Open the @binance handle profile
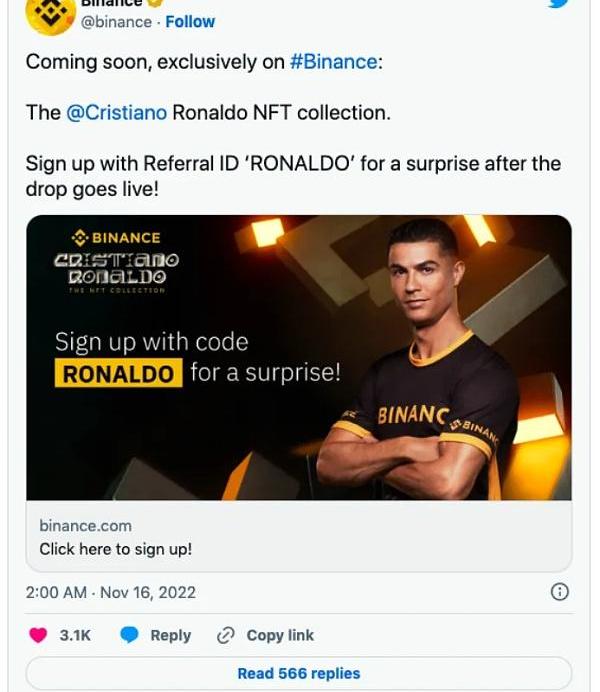600x692 pixels. point(116,21)
